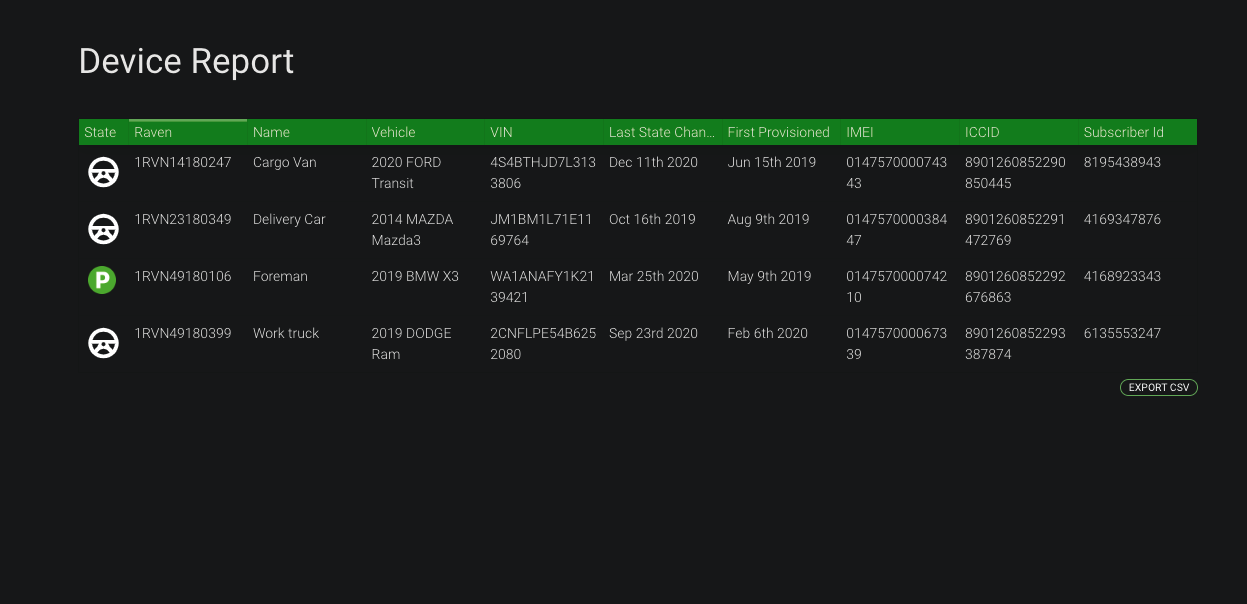Click the steering wheel icon for Work truck
Image resolution: width=1247 pixels, height=604 pixels.
point(102,344)
